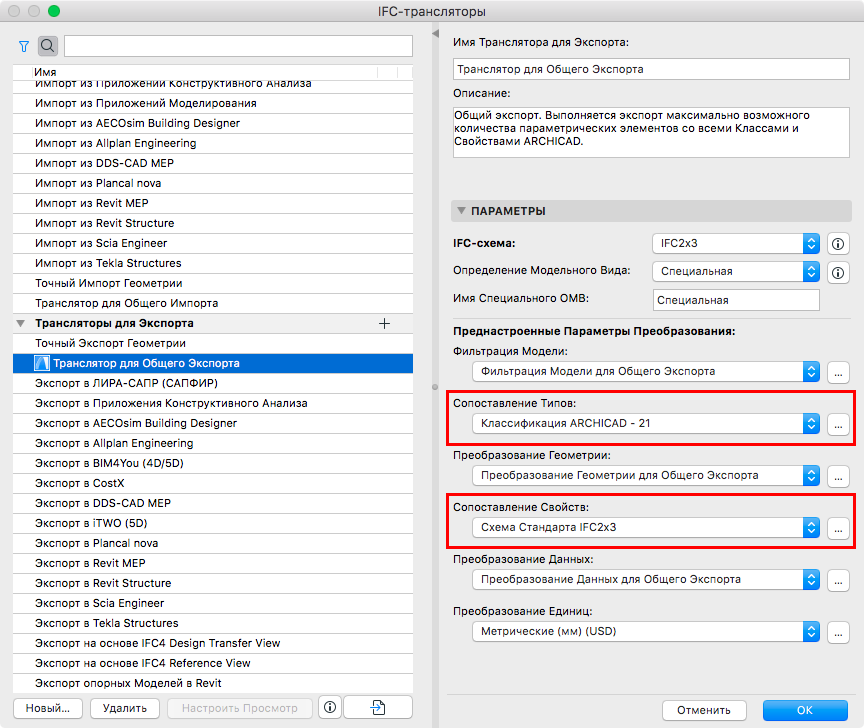Select Экспорт в CostX
This screenshot has height=728, width=864.
pos(213,483)
